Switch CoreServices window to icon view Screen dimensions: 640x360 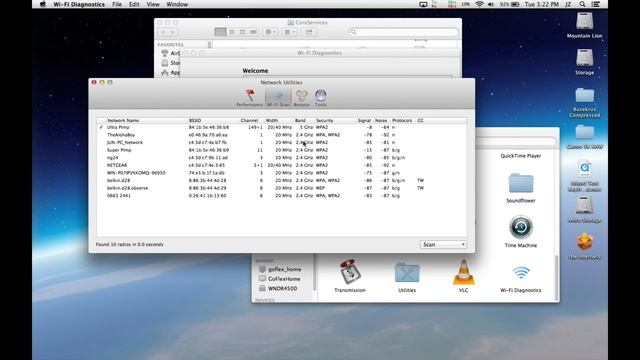220,32
